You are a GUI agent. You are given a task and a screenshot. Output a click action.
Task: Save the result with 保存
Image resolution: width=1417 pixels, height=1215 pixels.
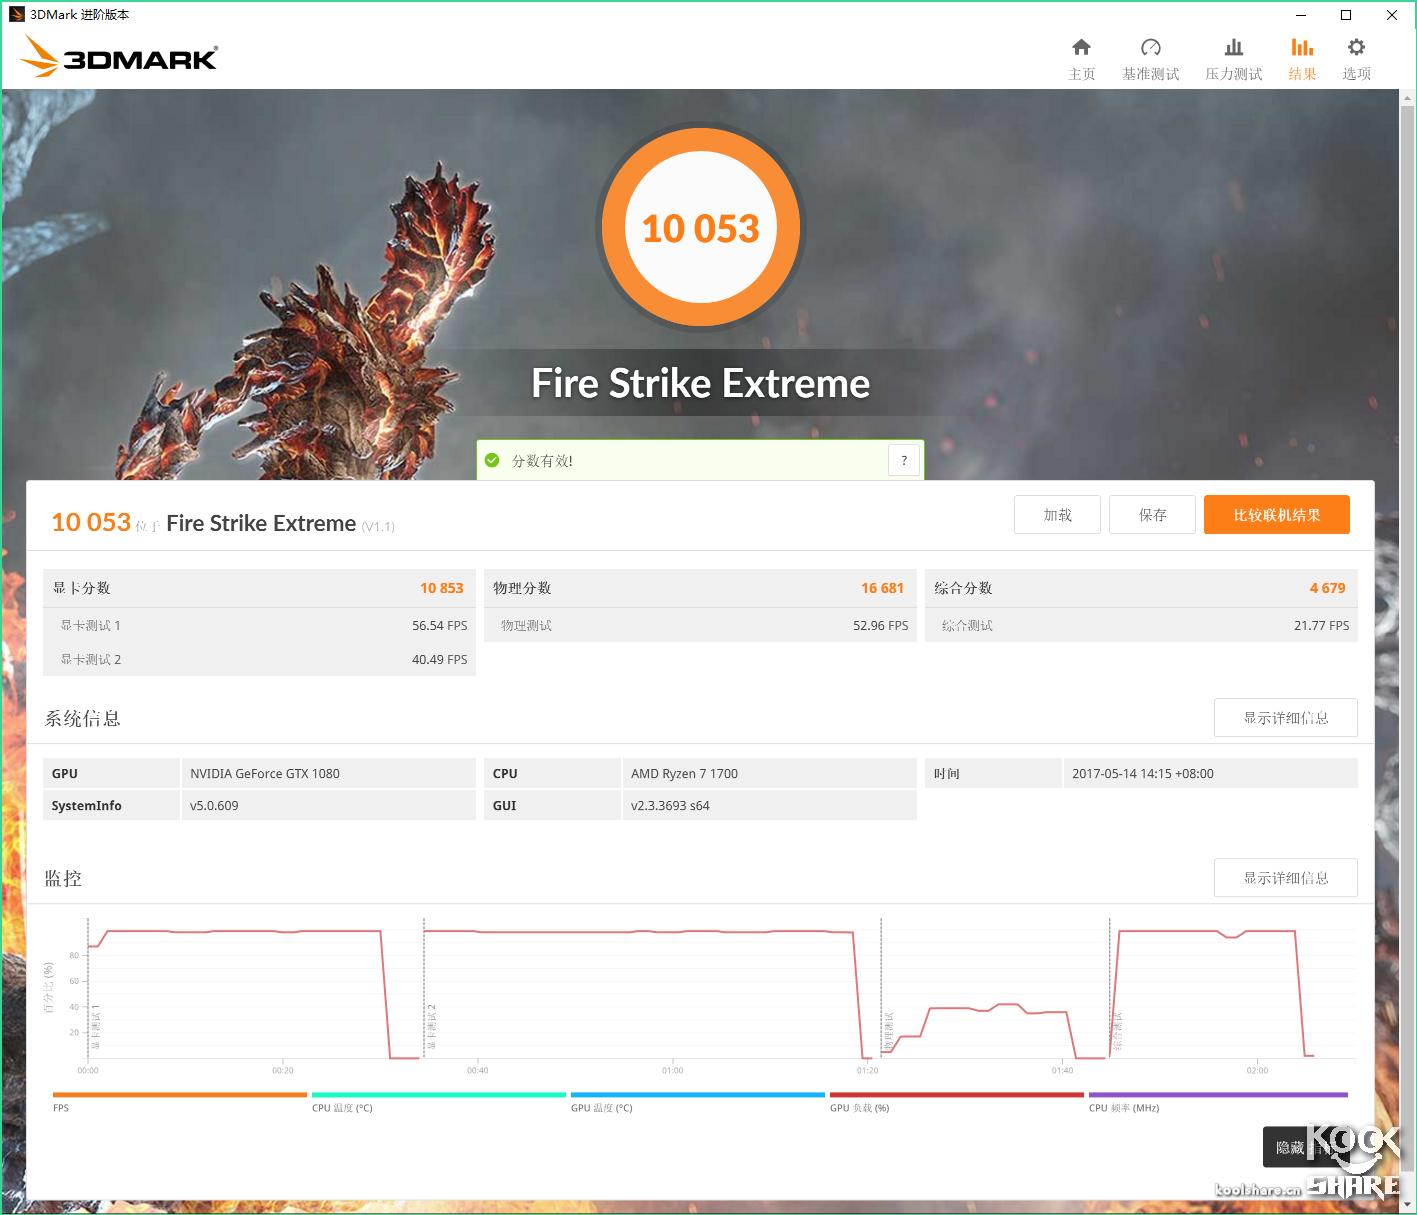(1151, 514)
